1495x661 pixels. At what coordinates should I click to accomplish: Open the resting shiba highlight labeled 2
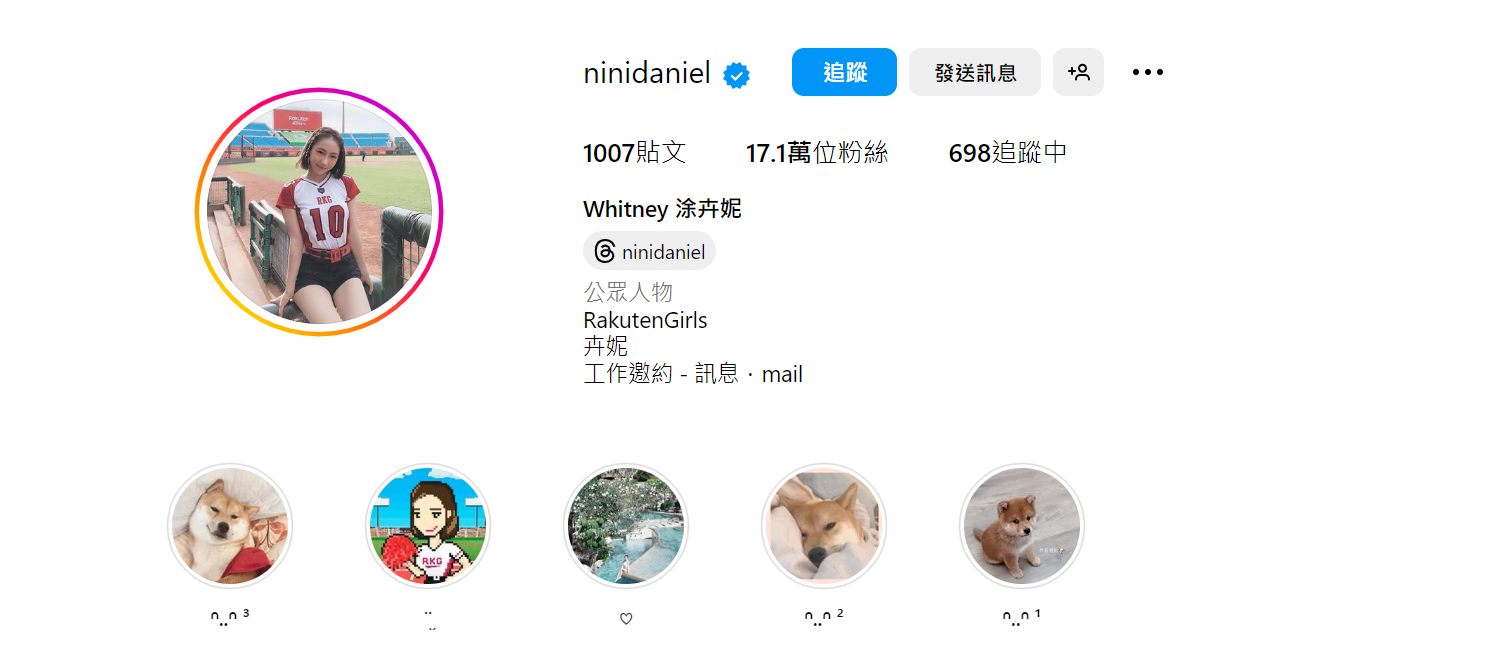824,526
